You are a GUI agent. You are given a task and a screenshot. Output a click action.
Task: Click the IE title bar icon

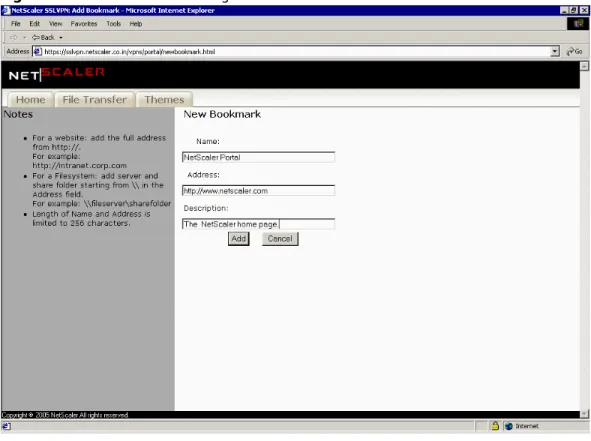click(x=6, y=10)
